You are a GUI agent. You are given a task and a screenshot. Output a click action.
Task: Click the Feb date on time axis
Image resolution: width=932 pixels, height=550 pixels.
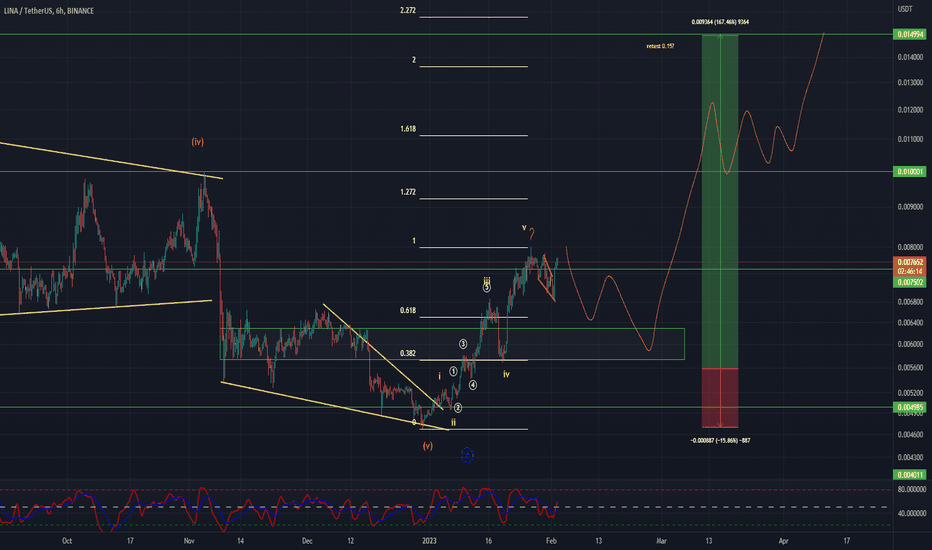[x=551, y=540]
